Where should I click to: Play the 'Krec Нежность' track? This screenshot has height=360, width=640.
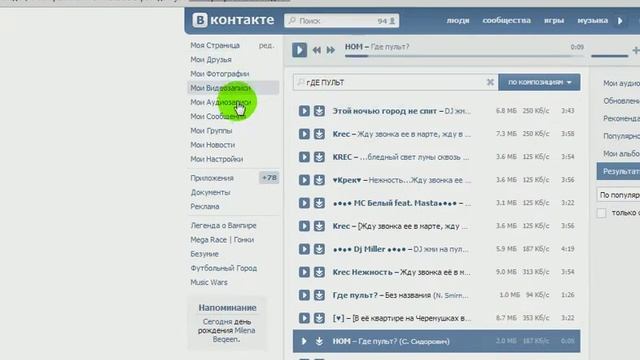(304, 272)
